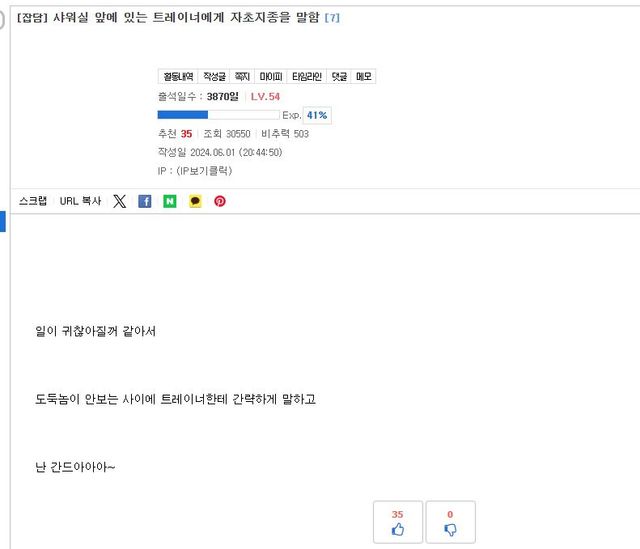Share via the green Naver icon
This screenshot has height=549, width=640.
(170, 201)
